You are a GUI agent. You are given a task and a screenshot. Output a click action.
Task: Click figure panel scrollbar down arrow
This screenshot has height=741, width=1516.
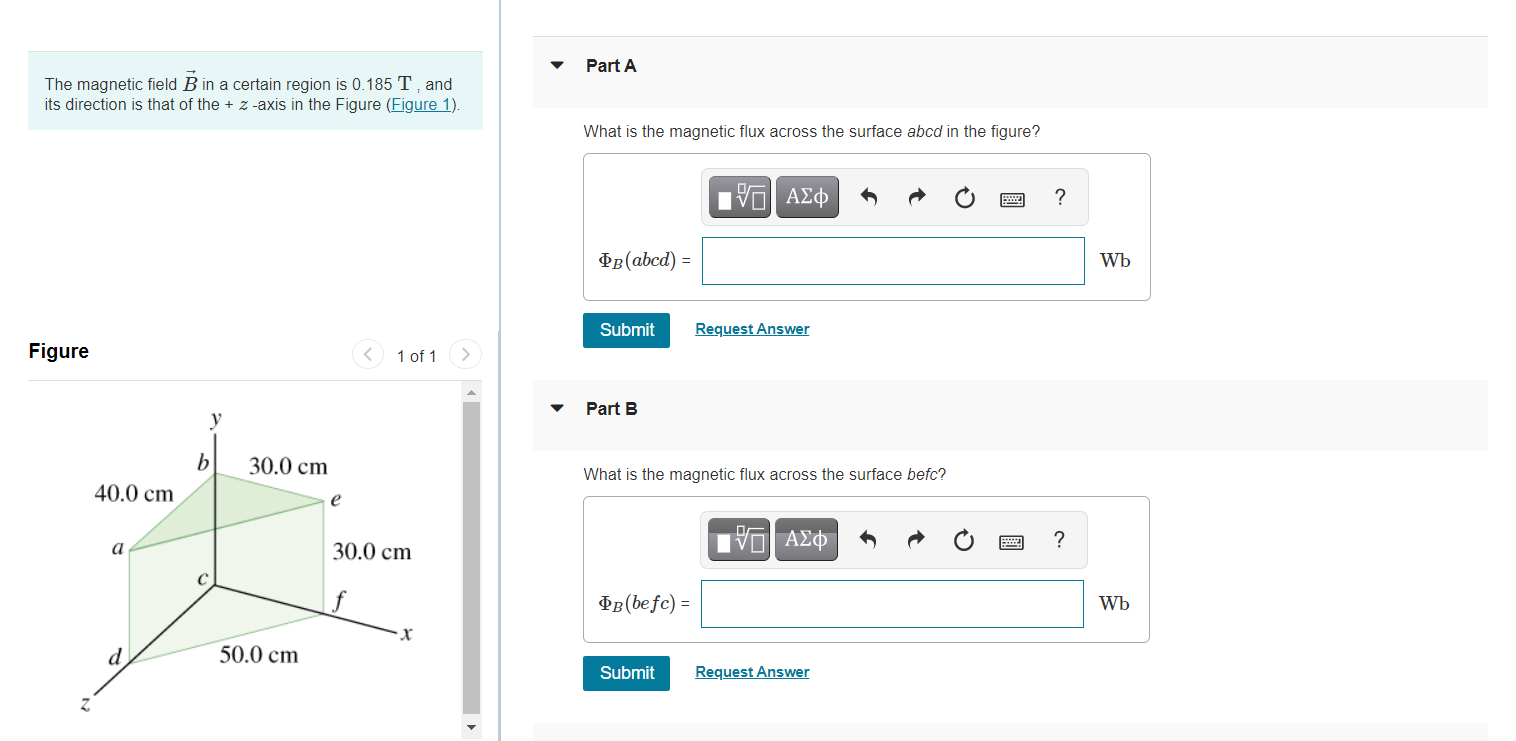click(x=471, y=729)
